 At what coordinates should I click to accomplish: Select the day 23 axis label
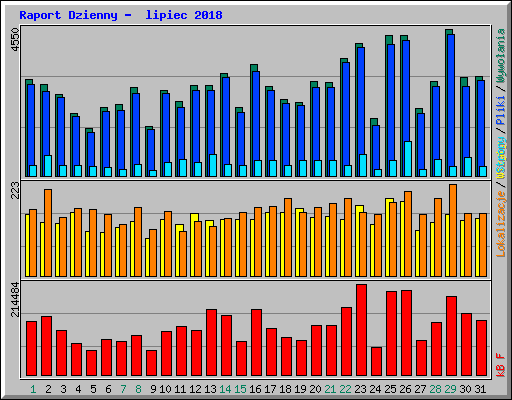point(360,389)
